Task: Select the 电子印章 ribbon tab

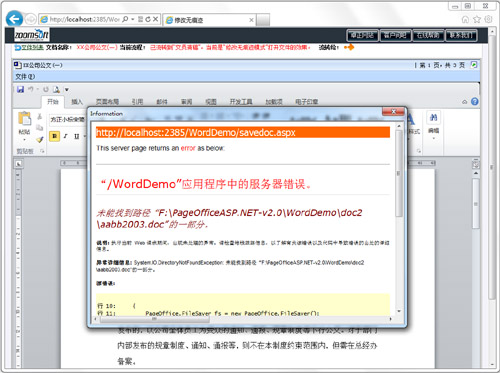Action: (x=306, y=102)
